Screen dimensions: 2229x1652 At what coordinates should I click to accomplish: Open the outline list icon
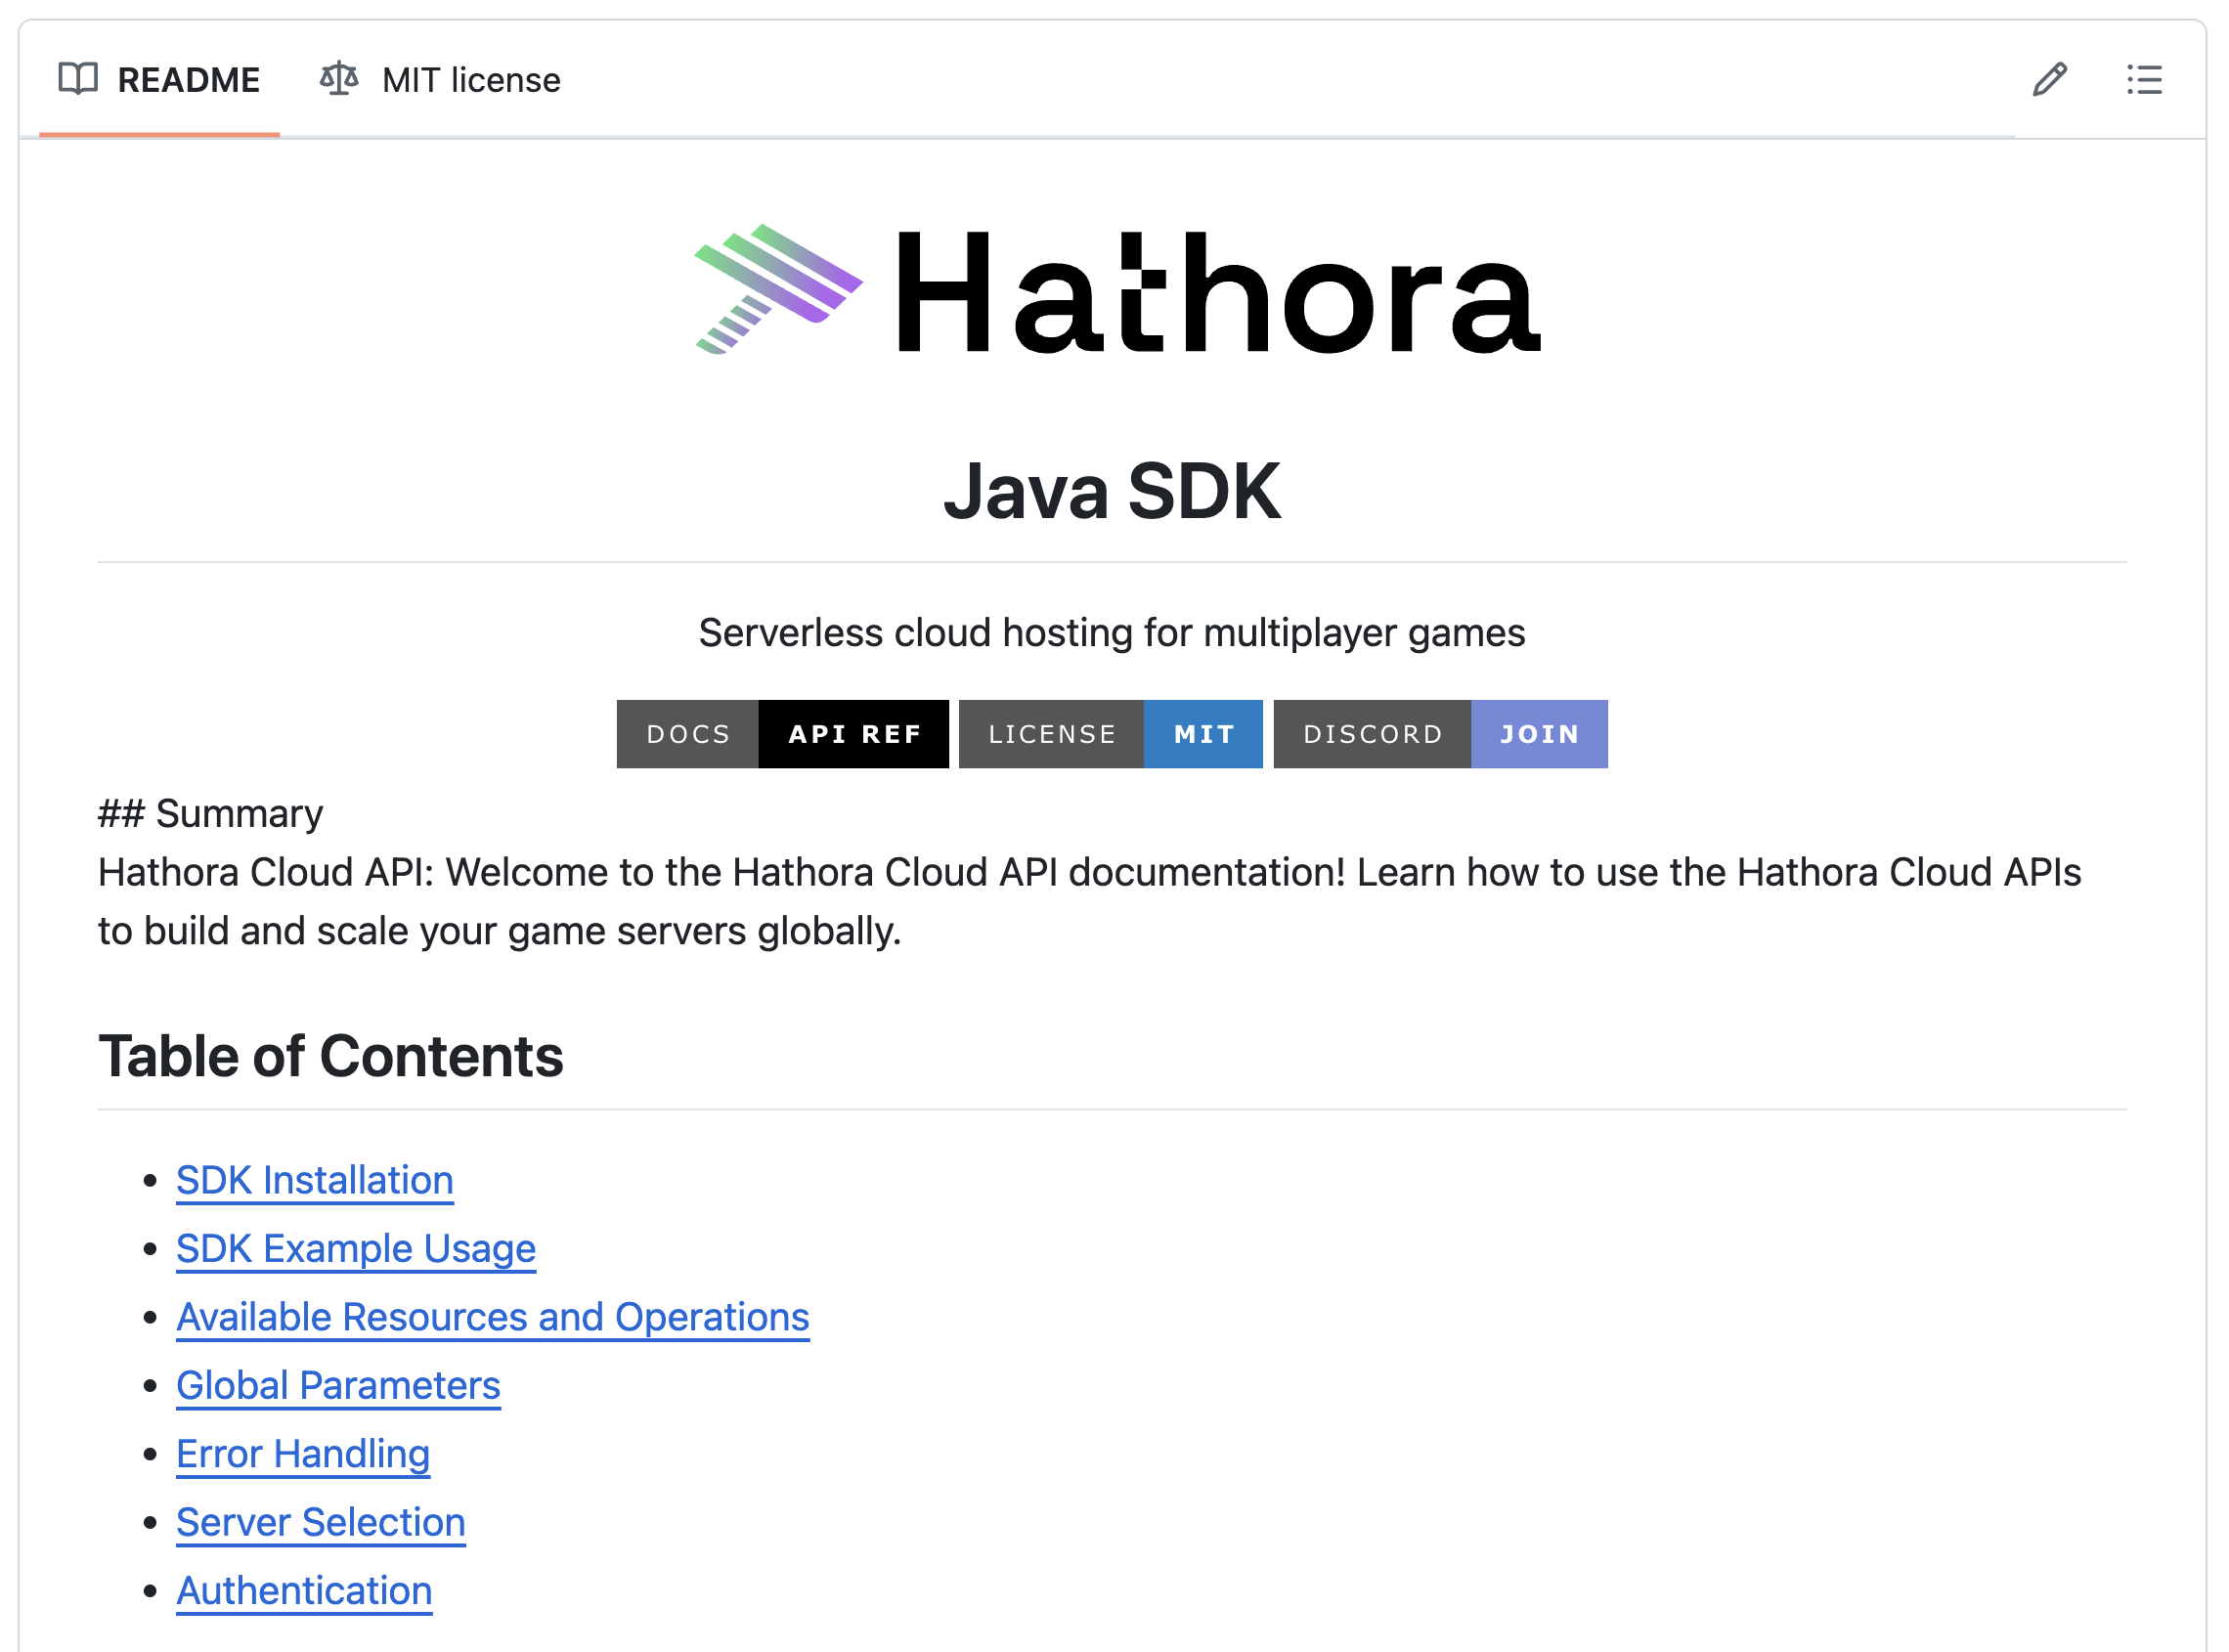tap(2143, 79)
